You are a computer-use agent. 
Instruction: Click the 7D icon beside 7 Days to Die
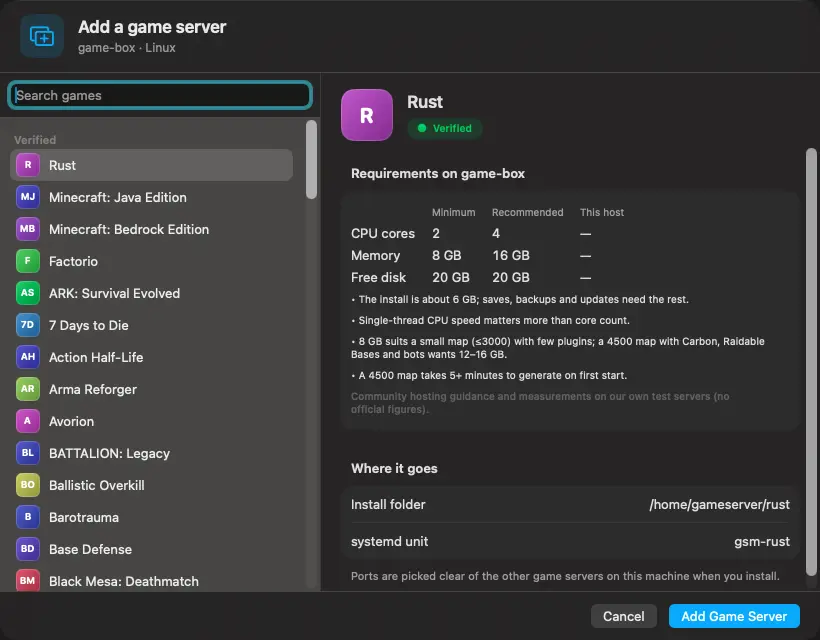[x=28, y=325]
